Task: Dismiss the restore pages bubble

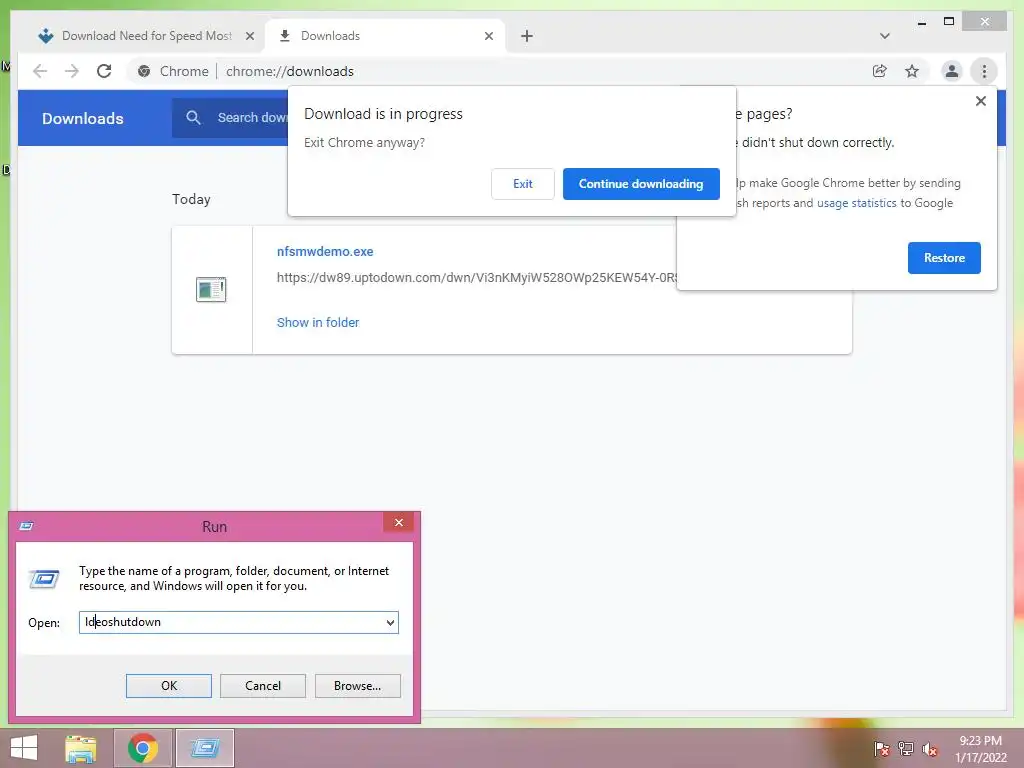Action: click(x=980, y=101)
